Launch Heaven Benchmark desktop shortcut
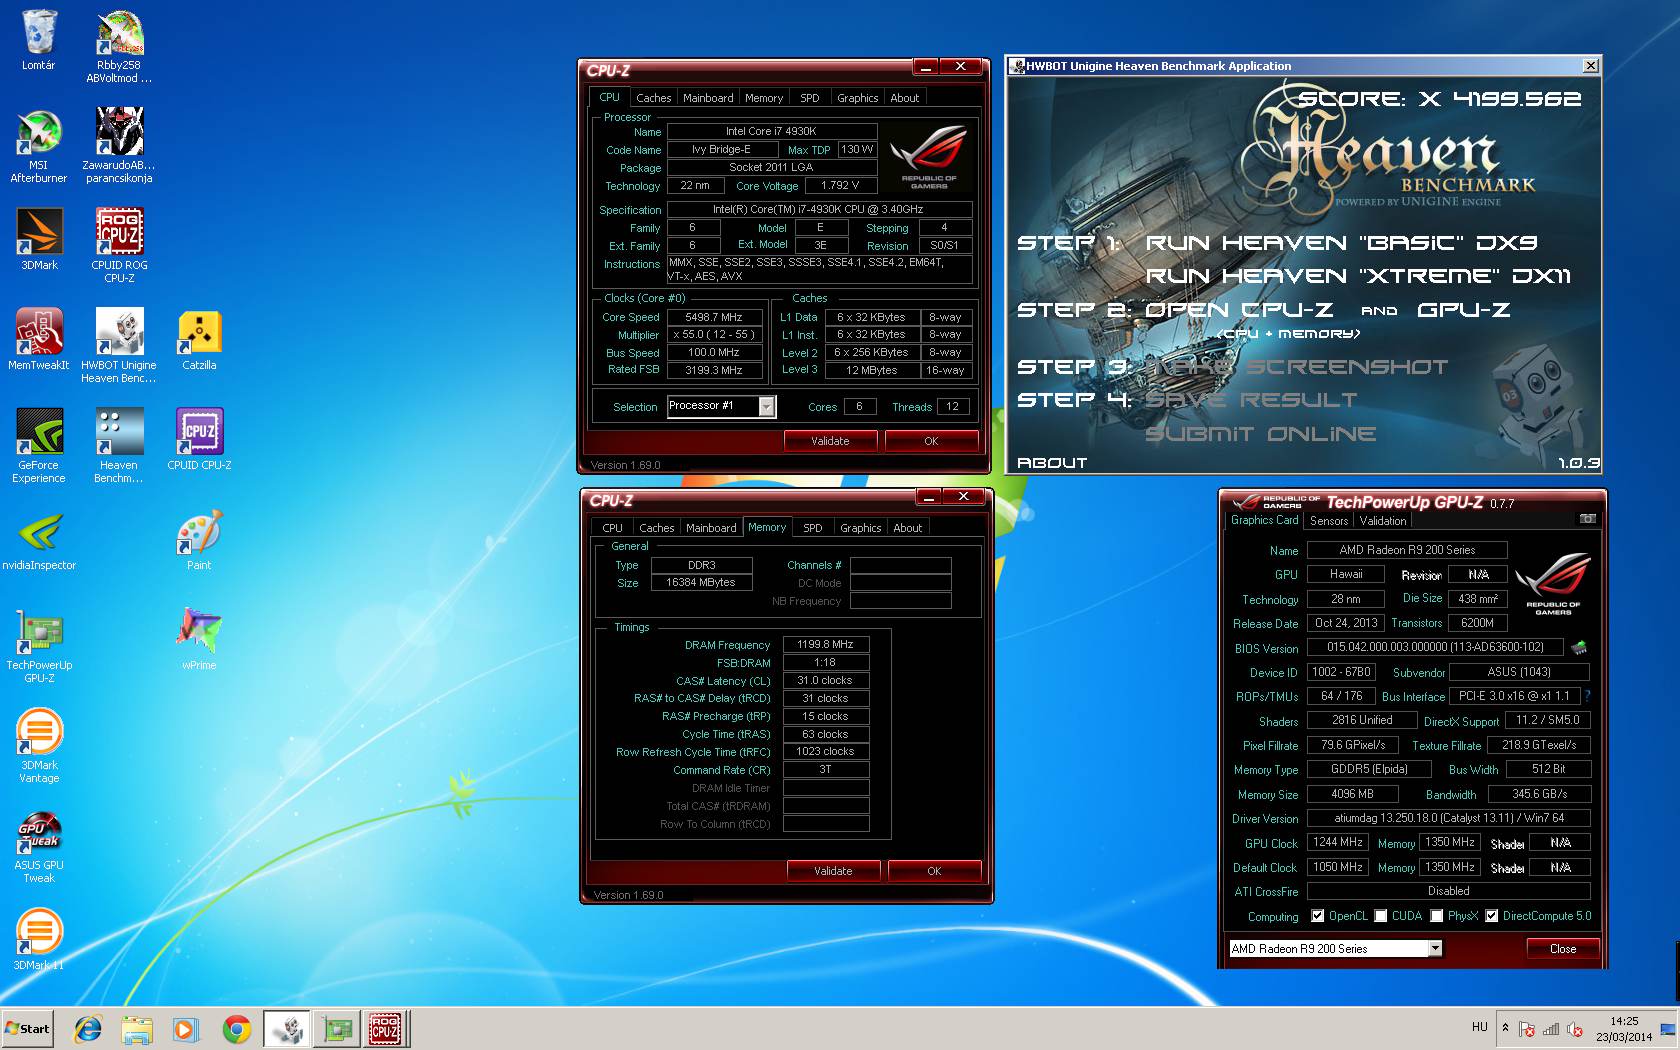1680x1050 pixels. [x=119, y=446]
